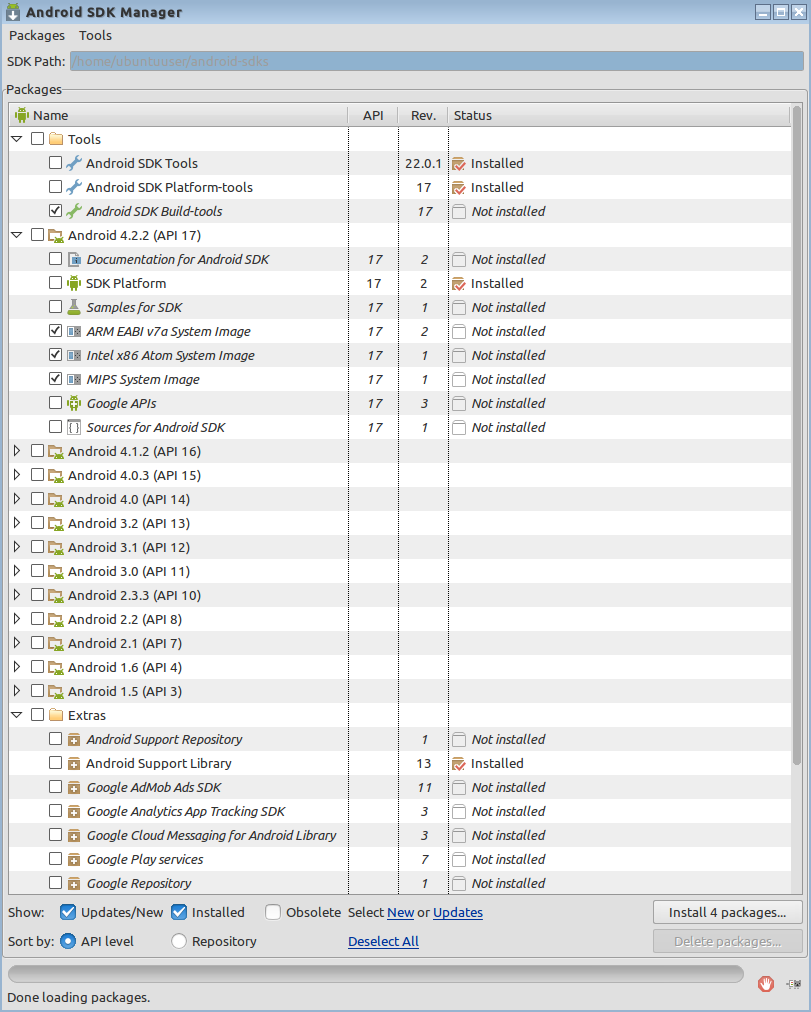This screenshot has height=1012, width=811.
Task: Click the Google Play services package icon
Action: pyautogui.click(x=74, y=860)
